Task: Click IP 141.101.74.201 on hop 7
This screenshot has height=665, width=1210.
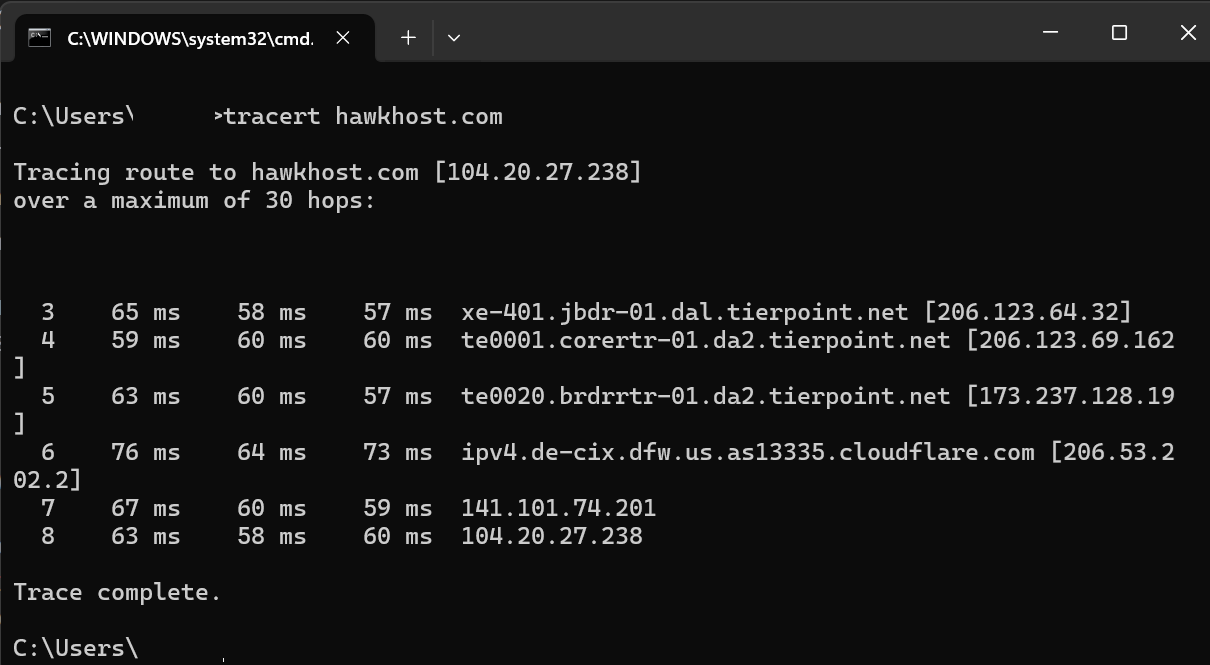Action: (558, 509)
